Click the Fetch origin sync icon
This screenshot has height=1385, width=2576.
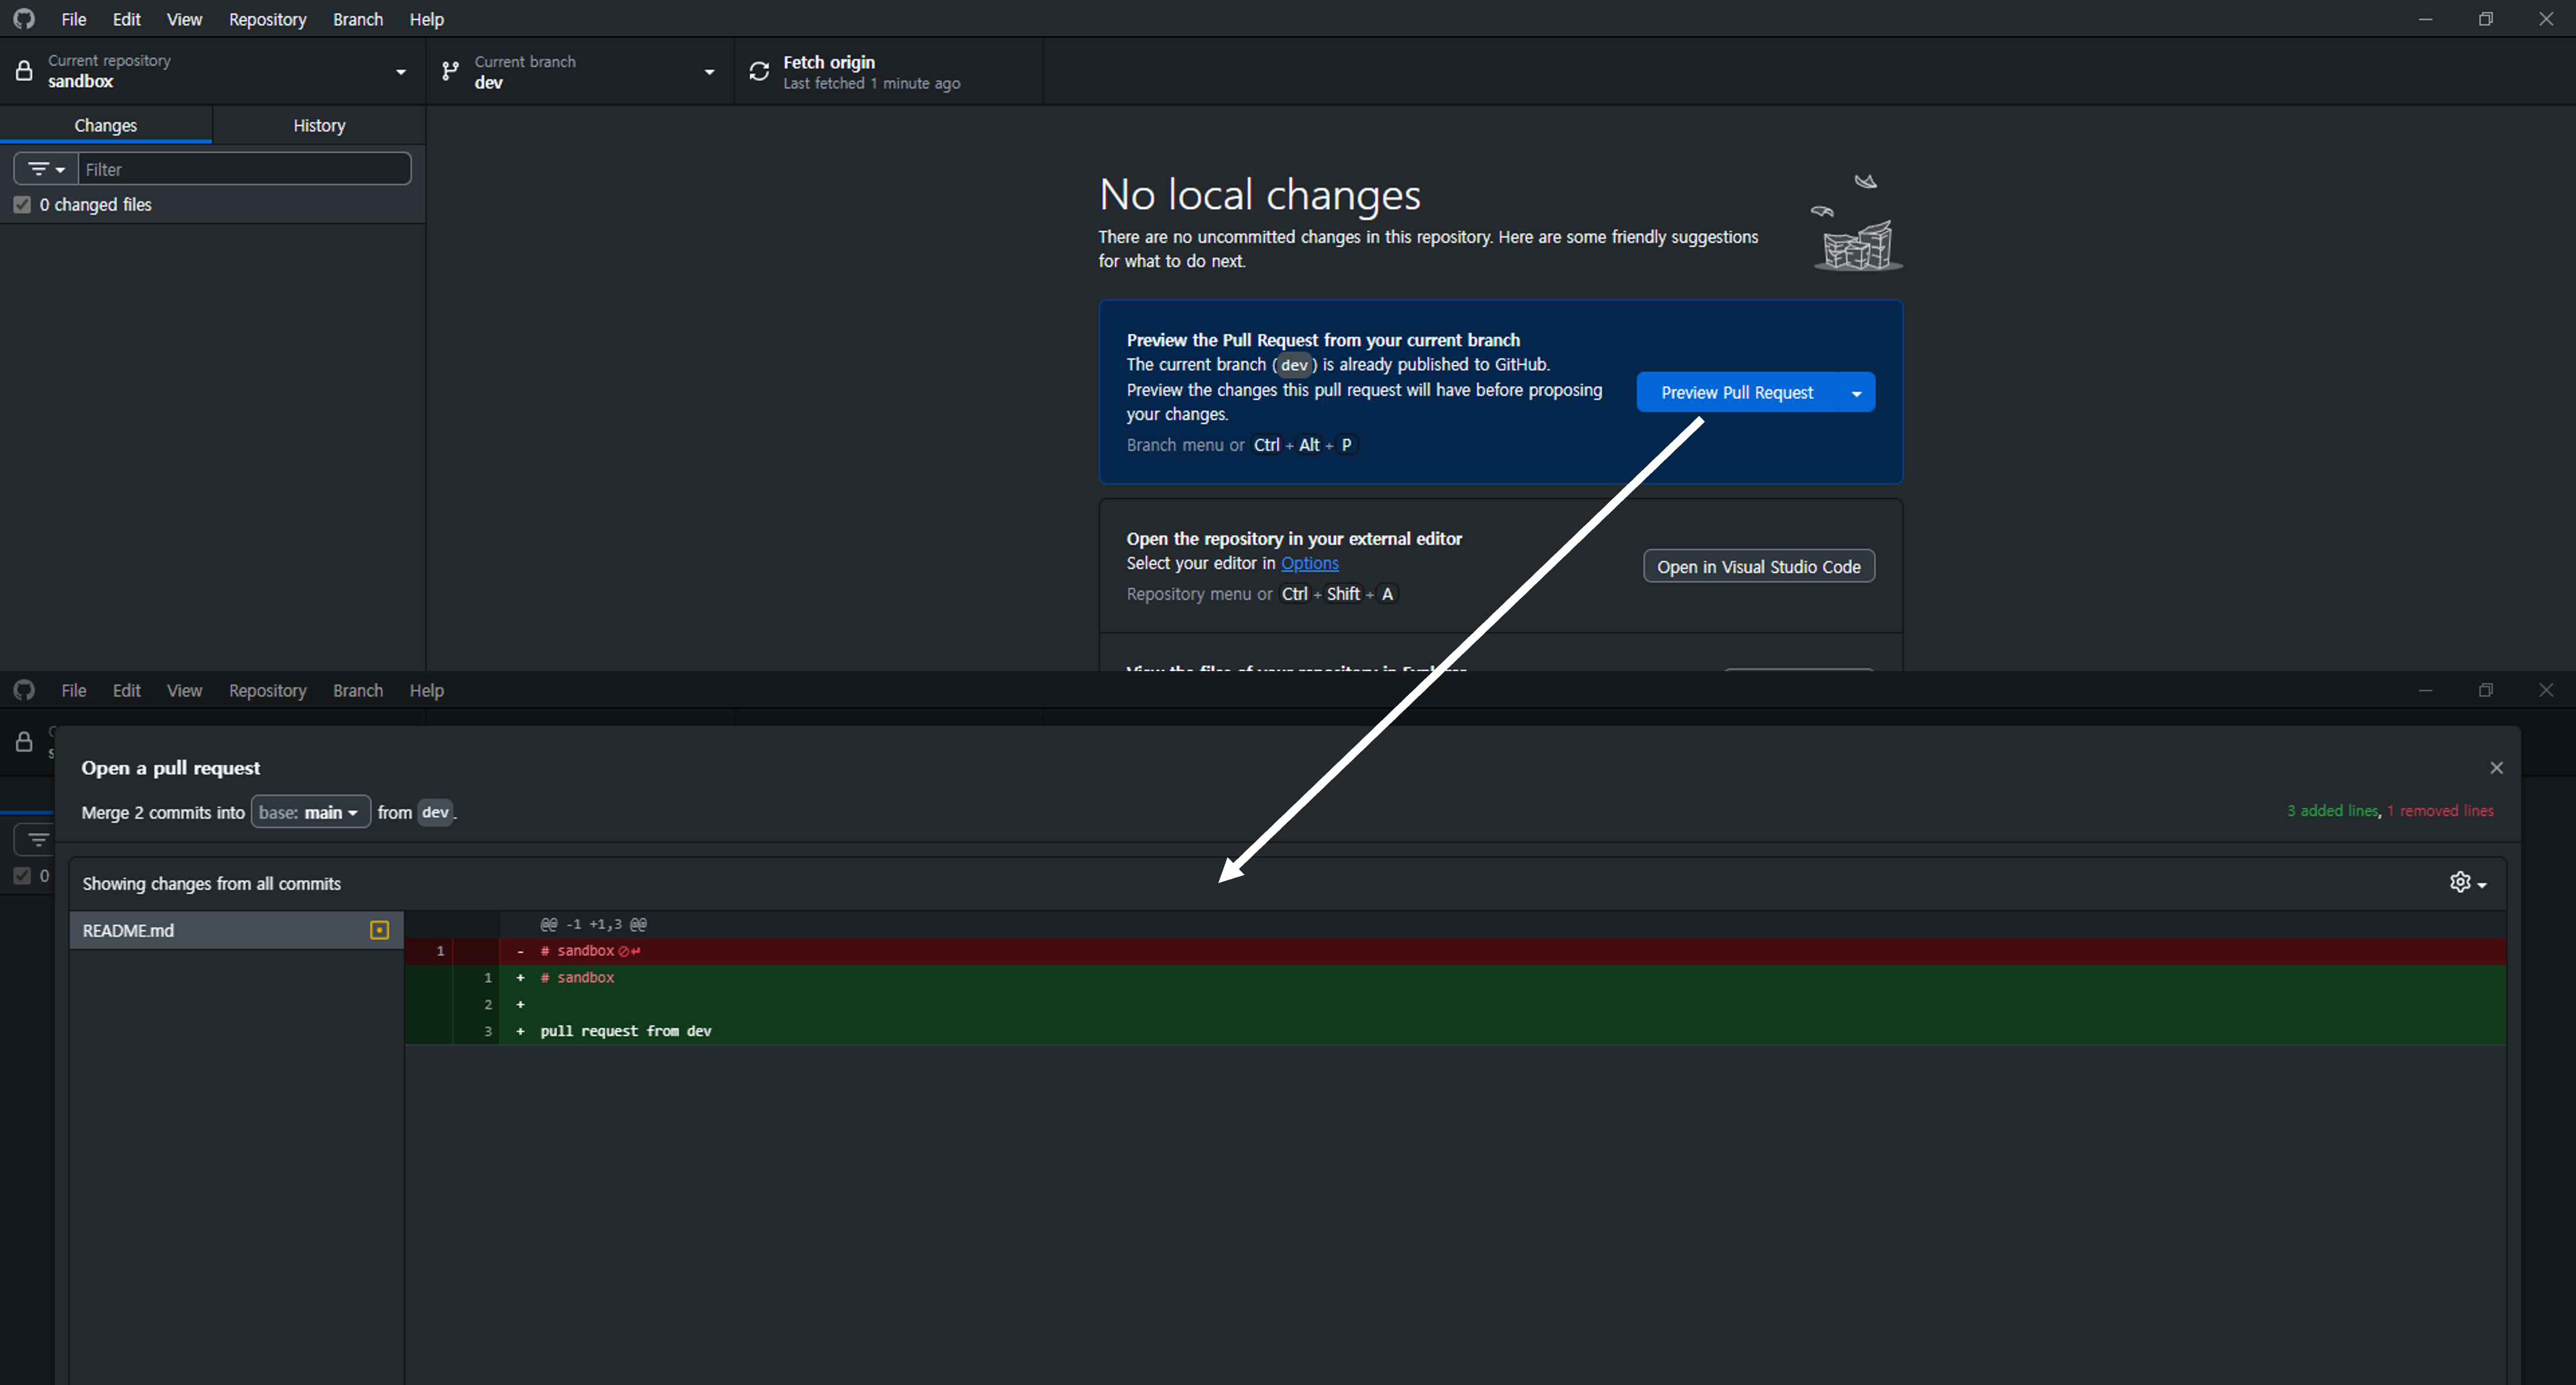coord(759,71)
